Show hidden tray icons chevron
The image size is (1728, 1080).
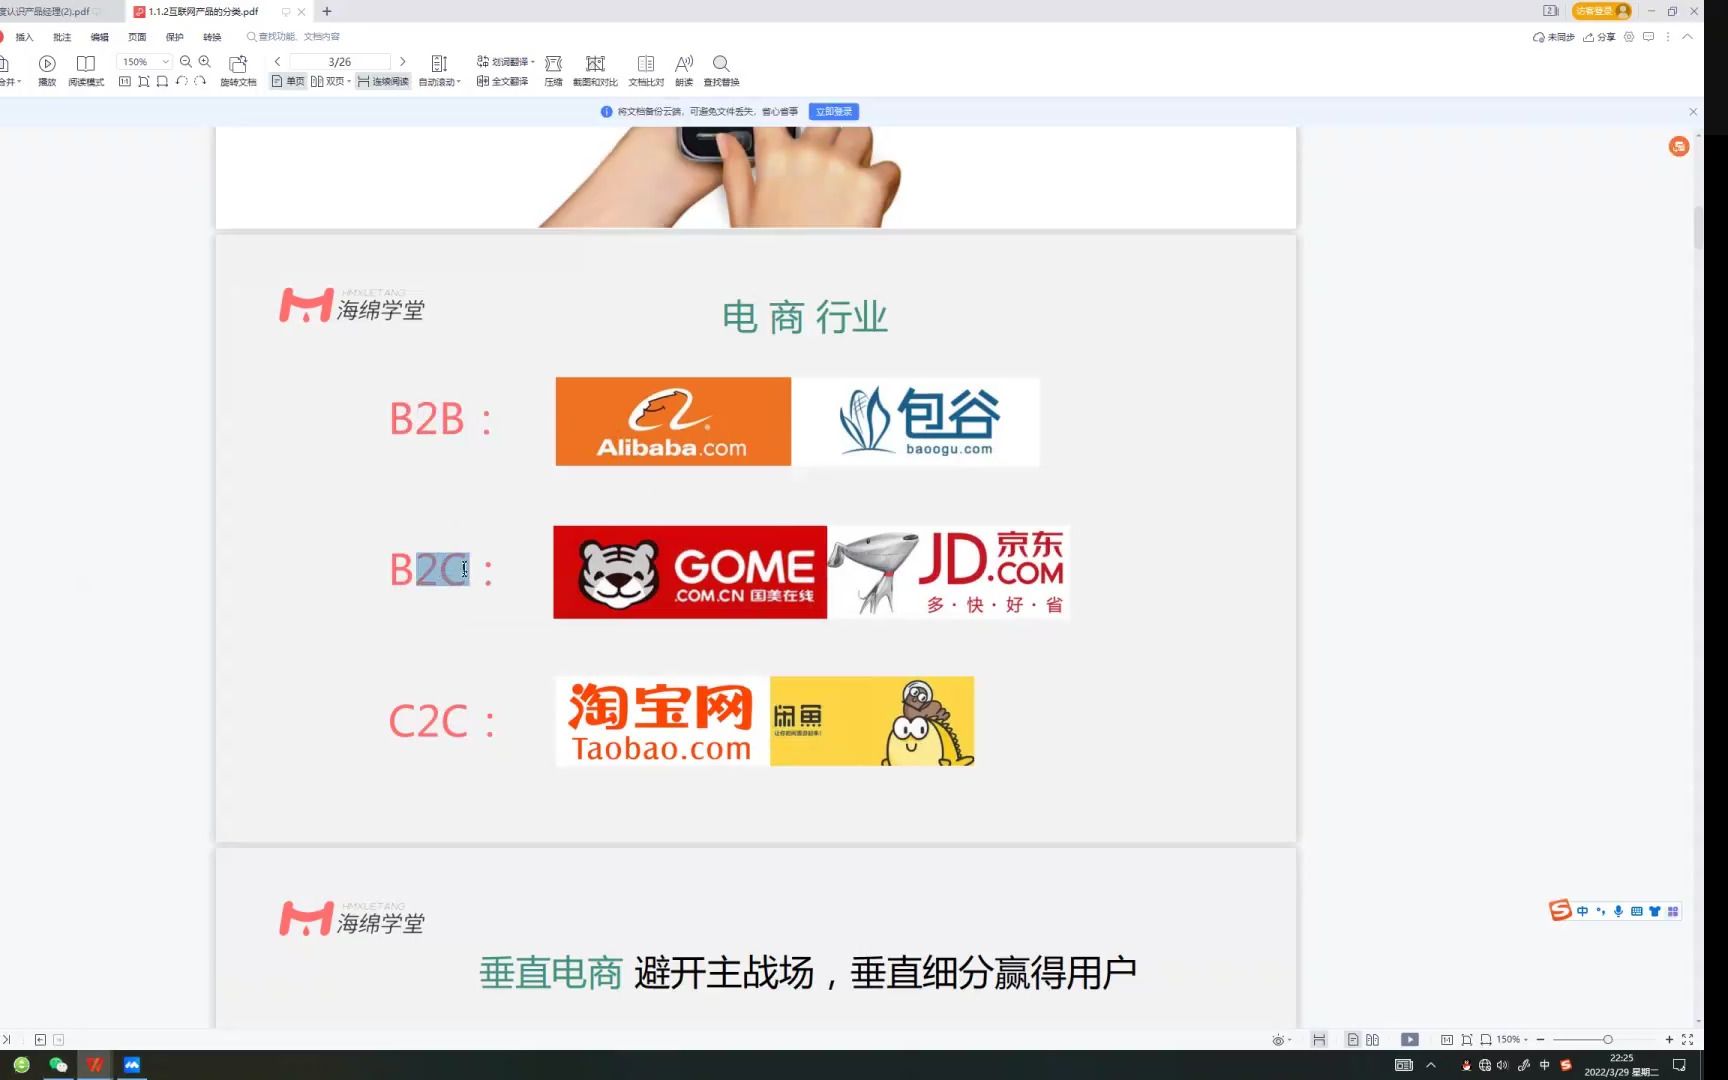click(1431, 1065)
